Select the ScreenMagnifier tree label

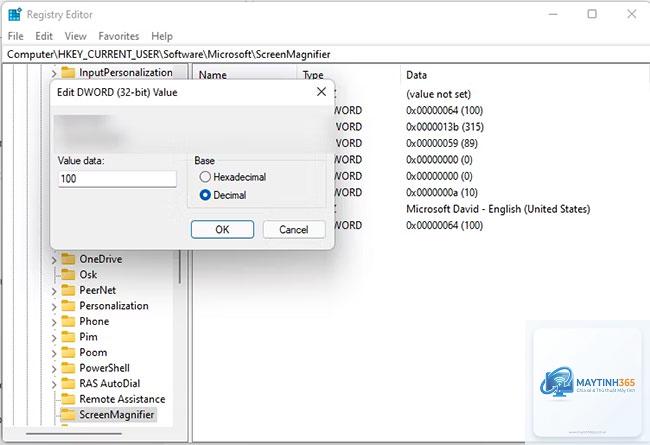coord(116,415)
